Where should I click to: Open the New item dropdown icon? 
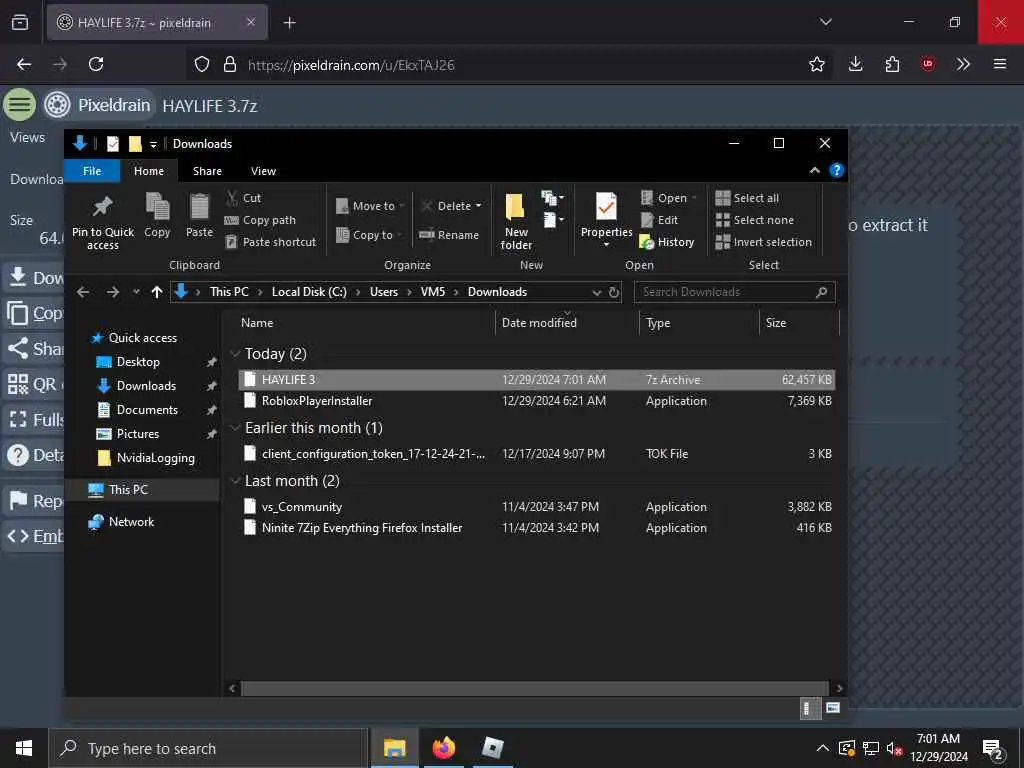coord(552,198)
